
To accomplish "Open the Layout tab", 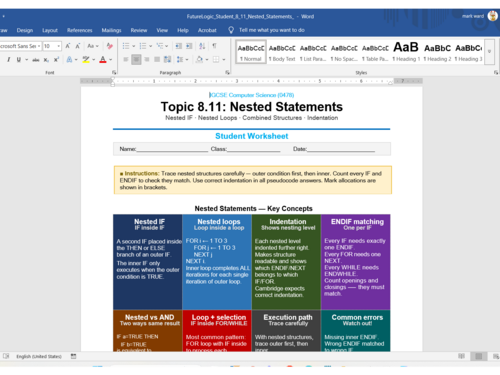I will coord(50,30).
